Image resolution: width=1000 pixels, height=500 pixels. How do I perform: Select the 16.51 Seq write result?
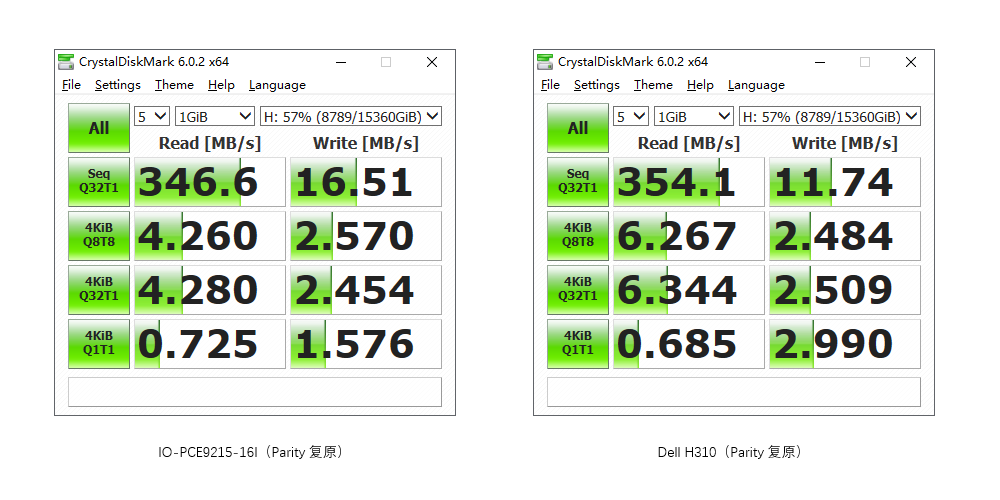coord(366,182)
